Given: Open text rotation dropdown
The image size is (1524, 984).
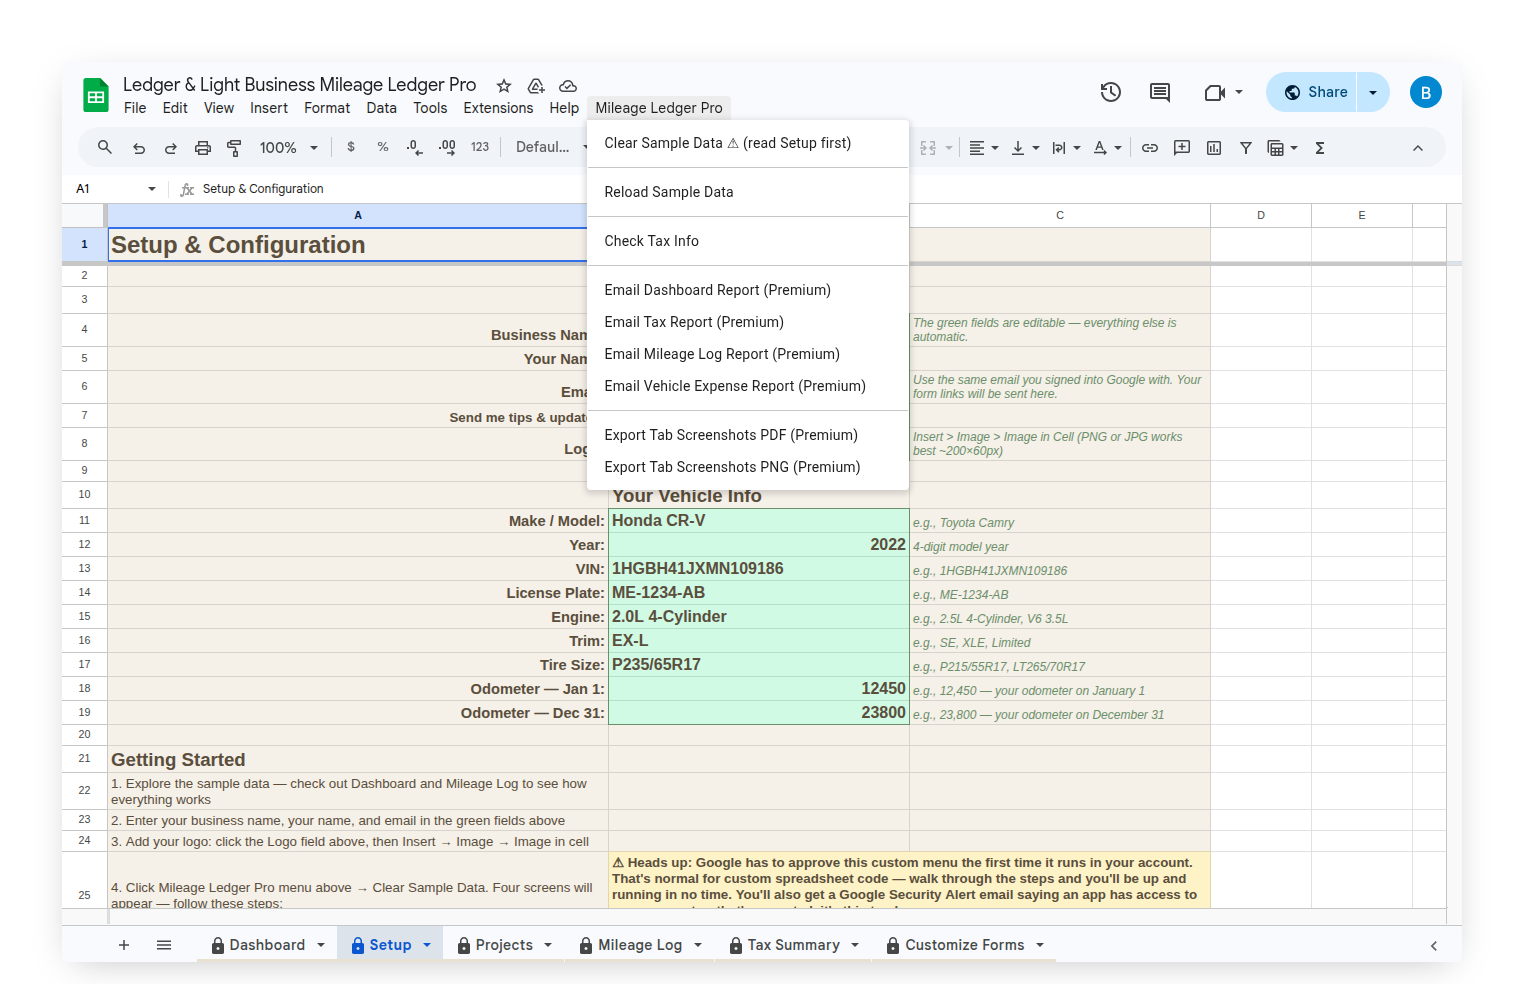Looking at the screenshot, I should pos(1107,148).
